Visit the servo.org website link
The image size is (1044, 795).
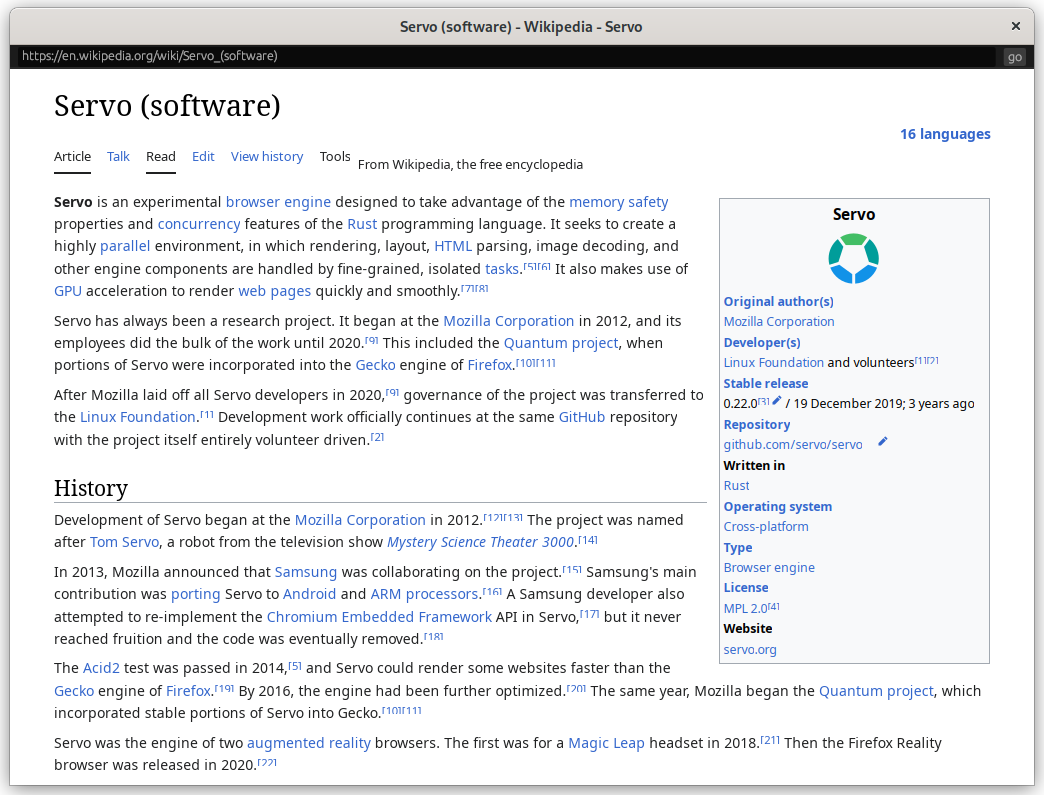coord(750,650)
